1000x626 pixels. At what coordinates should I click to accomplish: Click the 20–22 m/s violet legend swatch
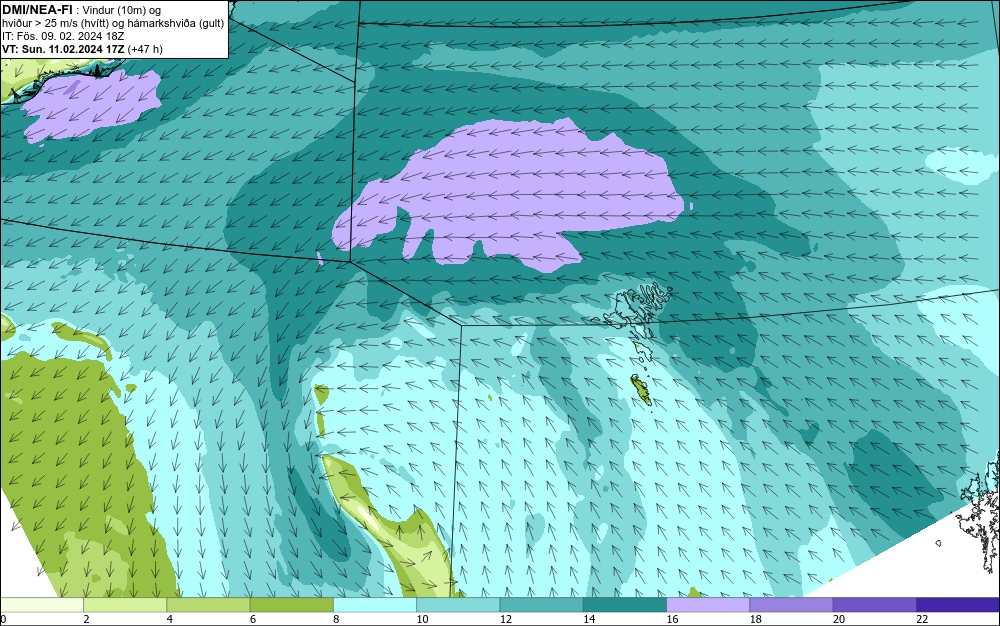coord(874,605)
